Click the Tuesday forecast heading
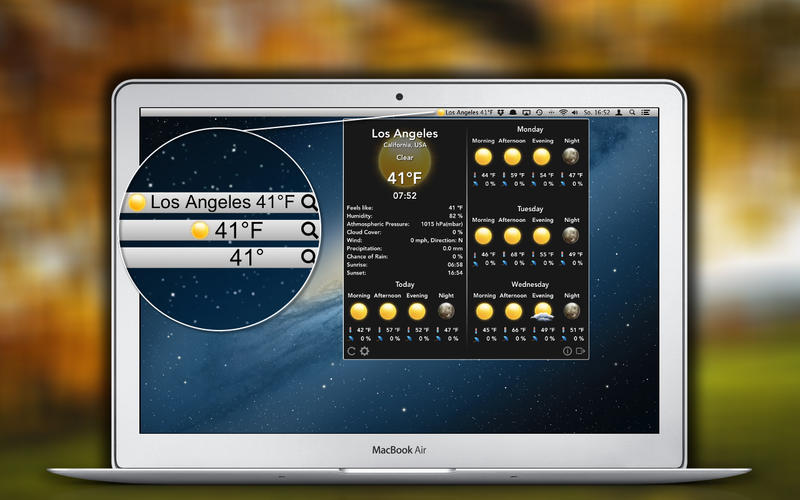The height and width of the screenshot is (500, 800). (x=530, y=209)
